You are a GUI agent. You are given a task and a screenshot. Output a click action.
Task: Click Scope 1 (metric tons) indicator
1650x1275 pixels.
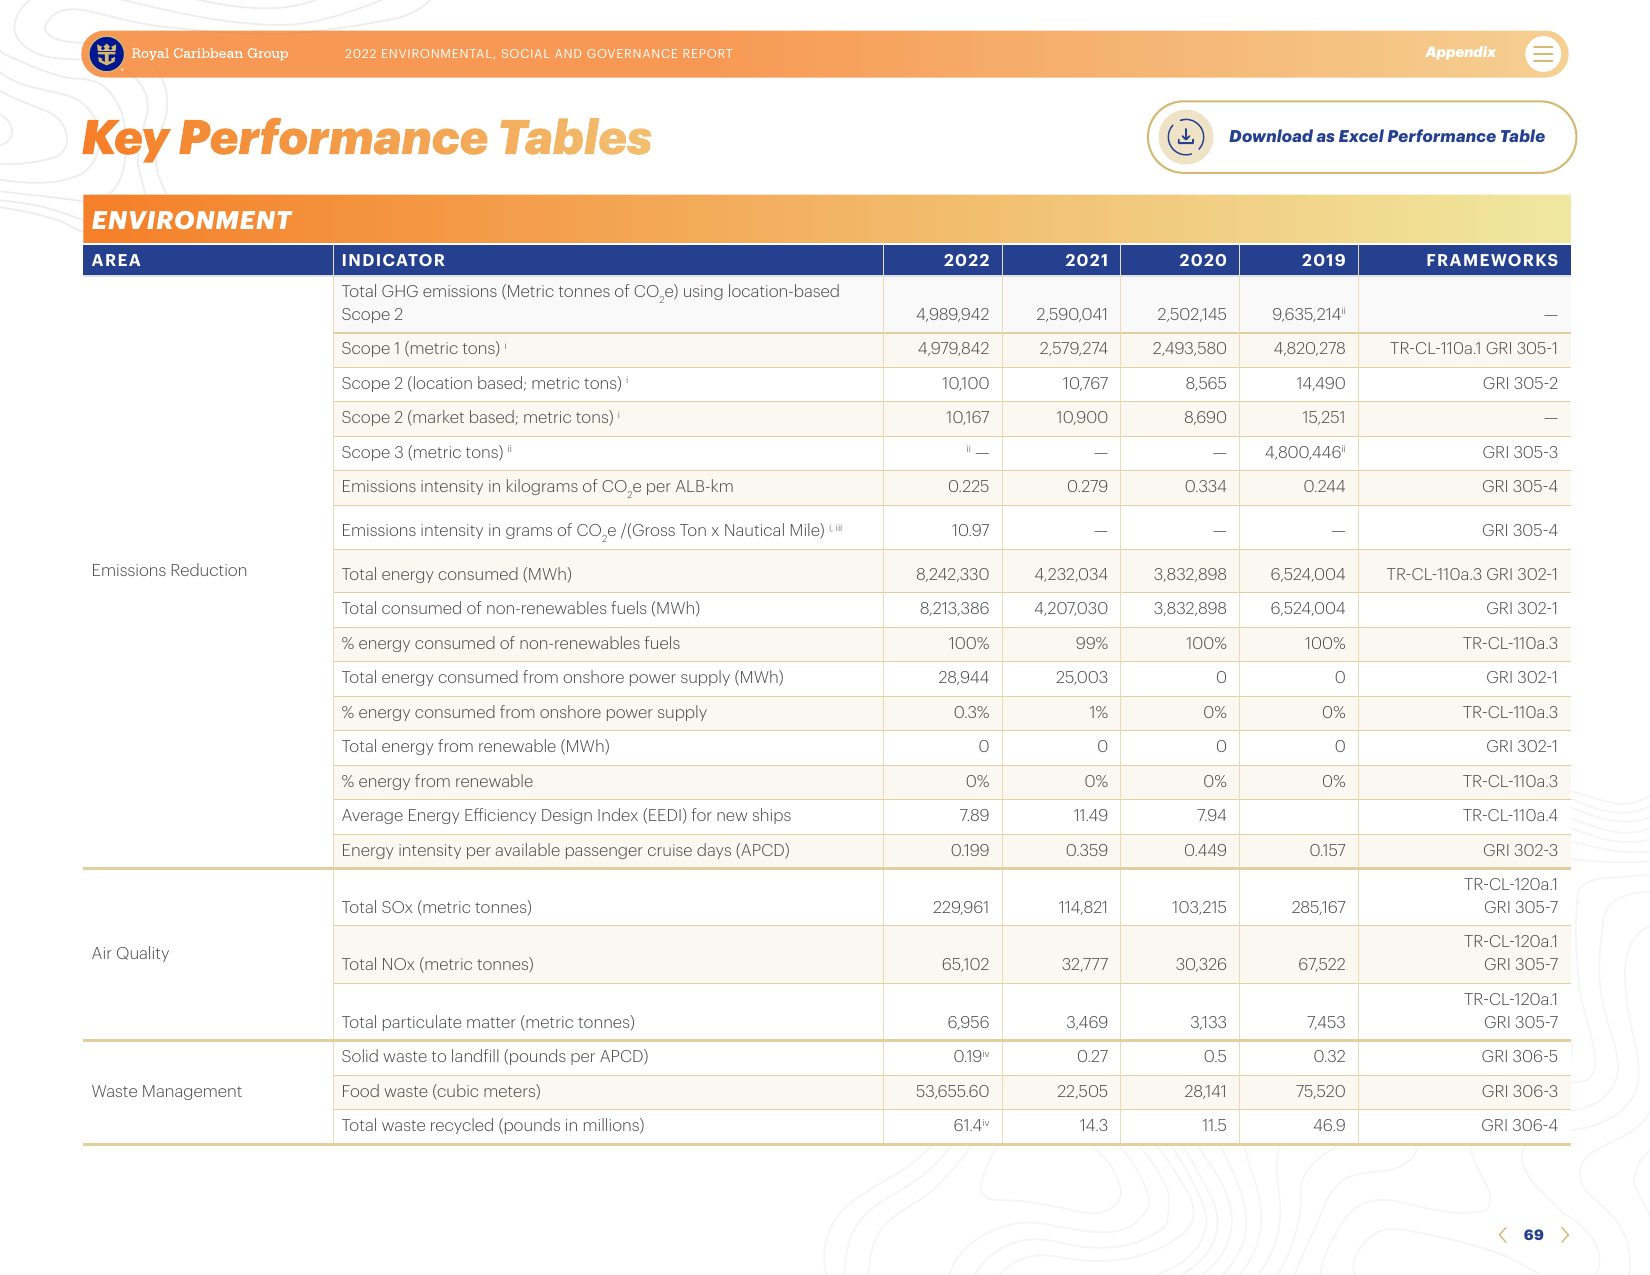coord(423,348)
